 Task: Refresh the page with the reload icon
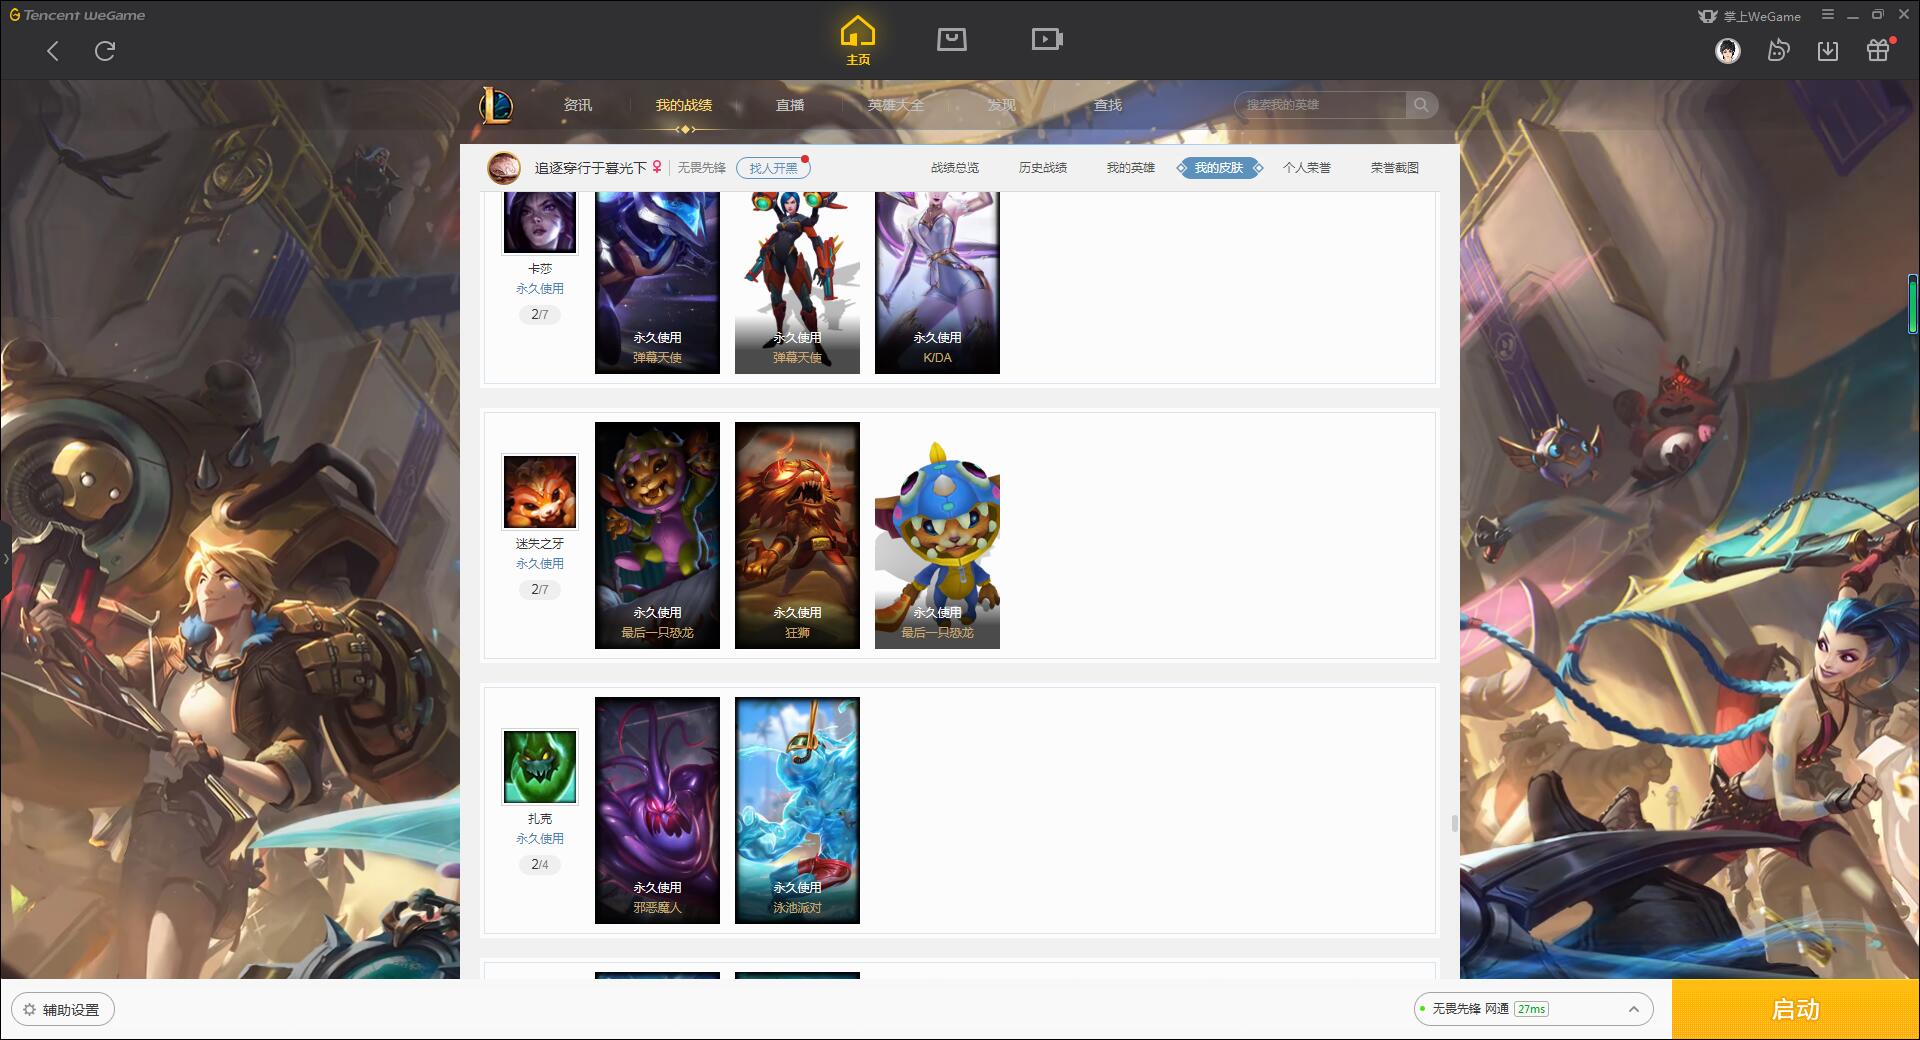105,51
